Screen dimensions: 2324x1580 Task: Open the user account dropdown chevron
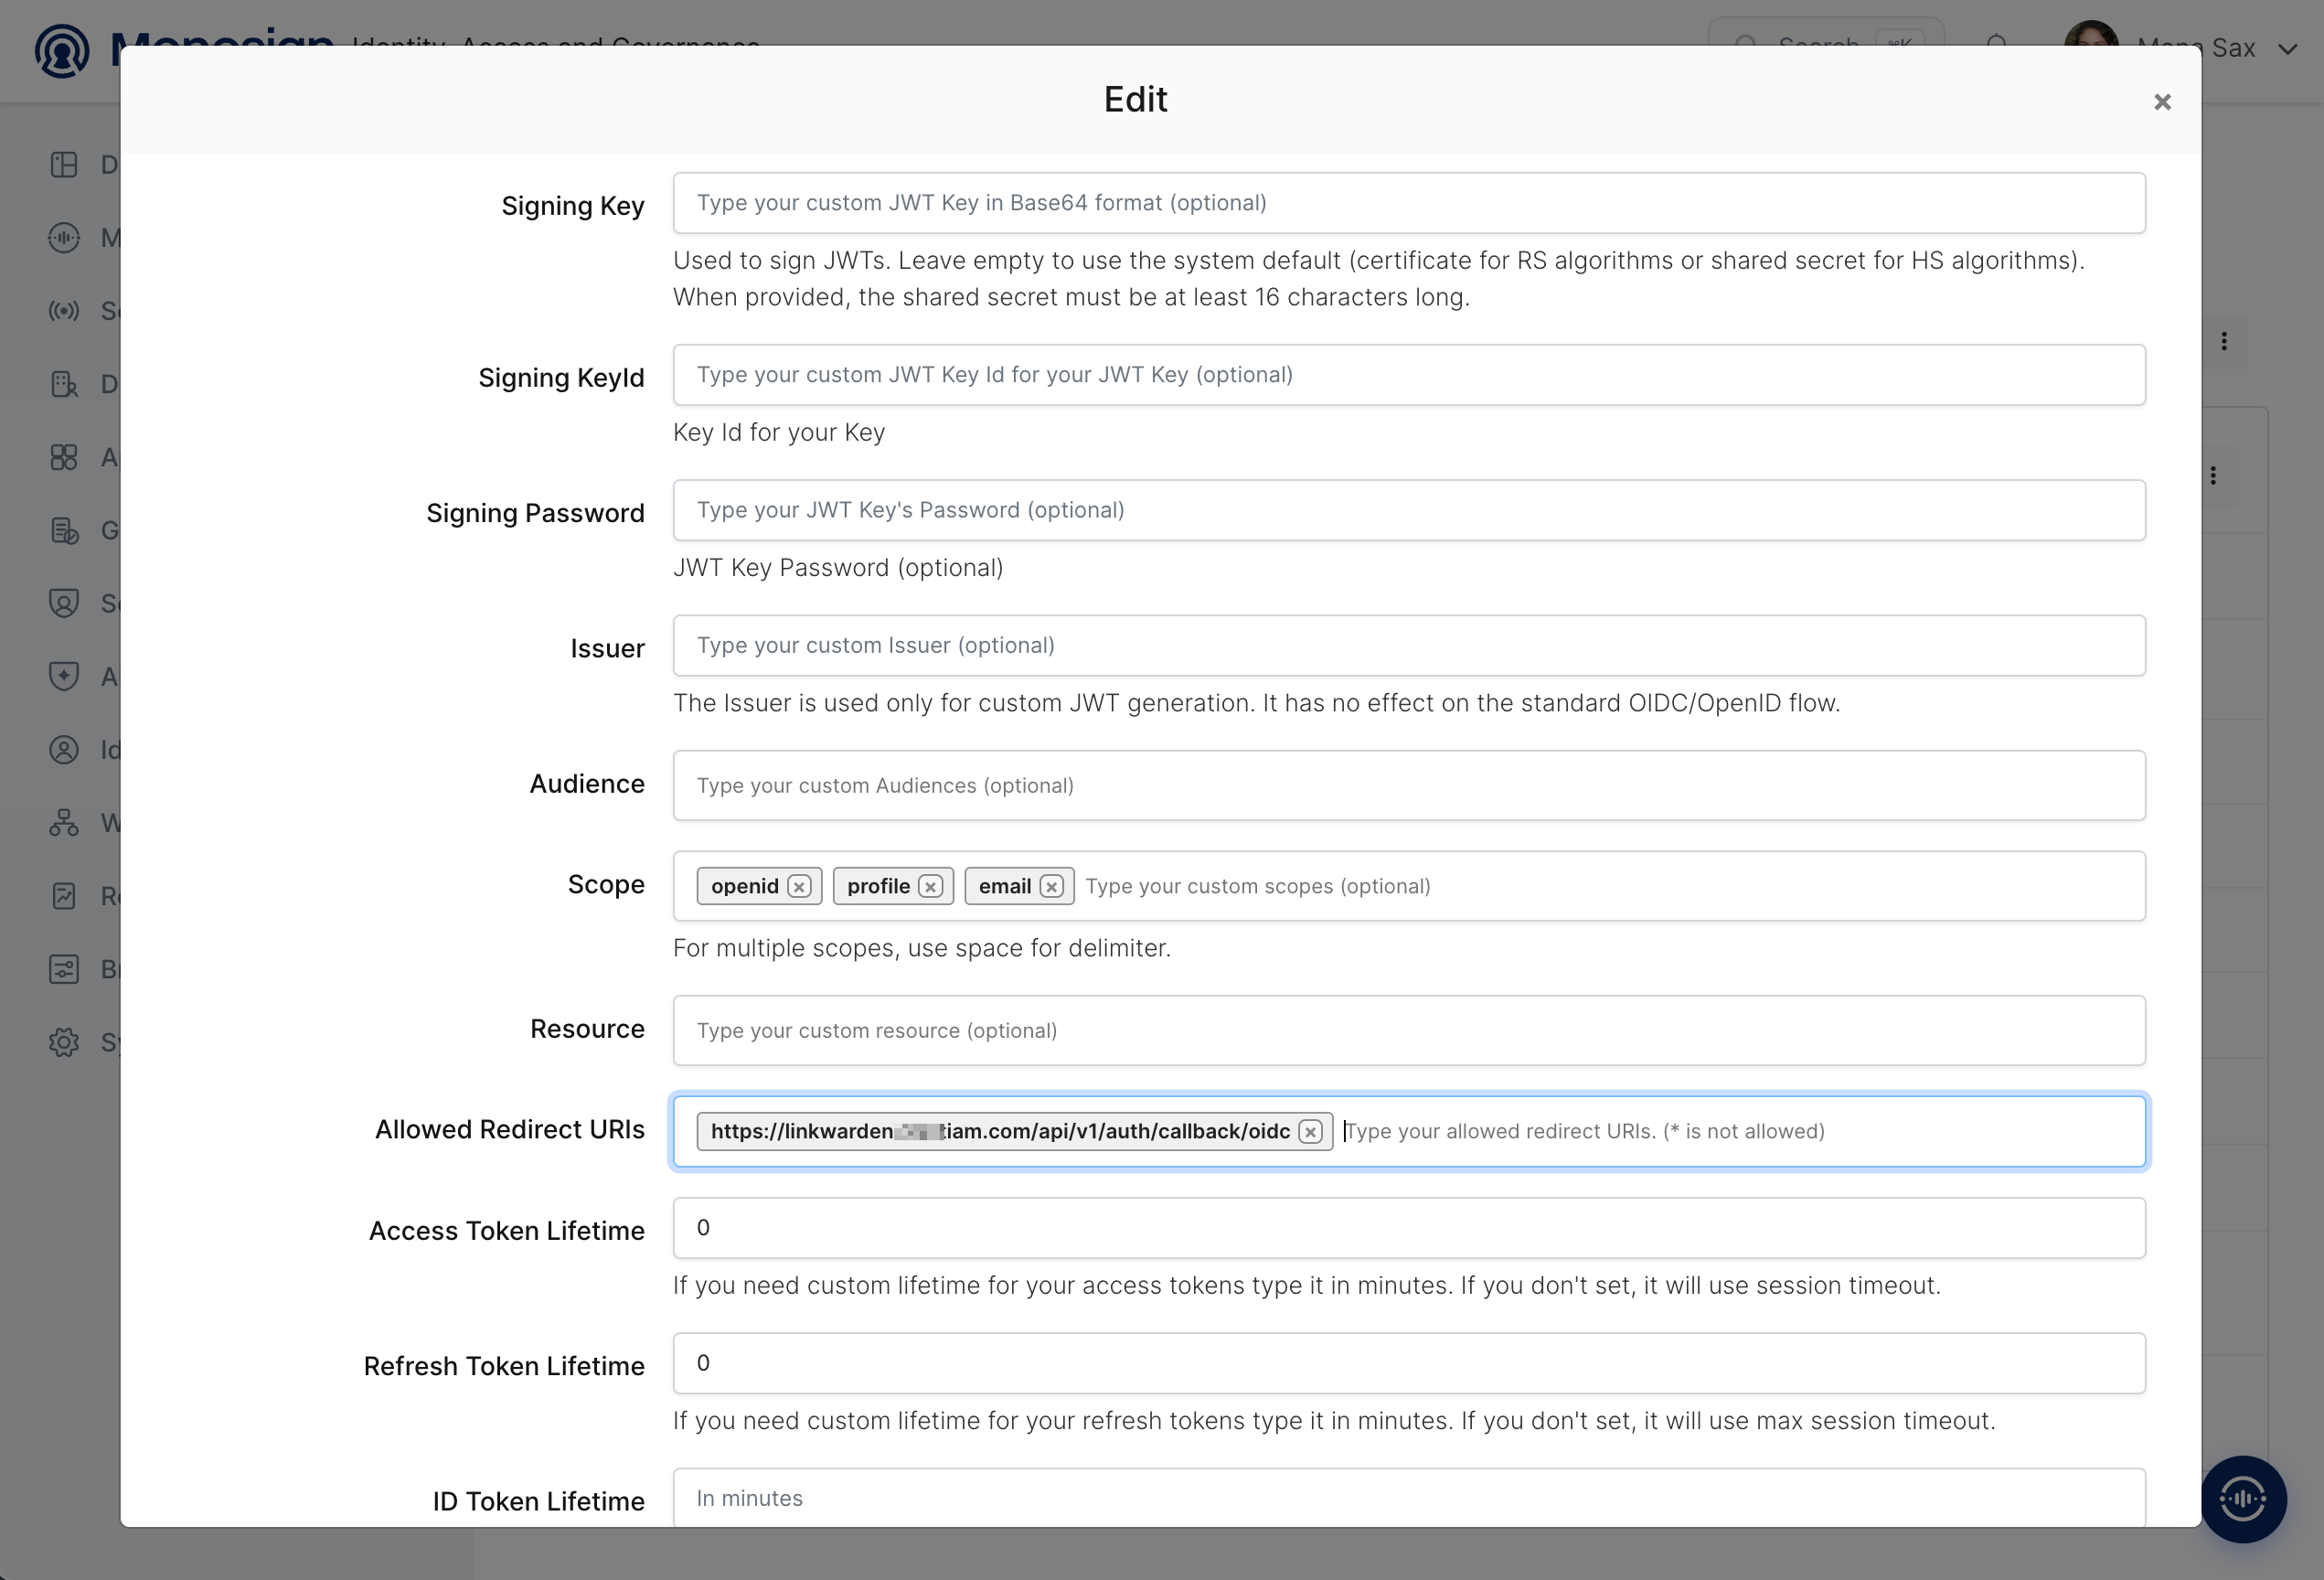click(2287, 48)
